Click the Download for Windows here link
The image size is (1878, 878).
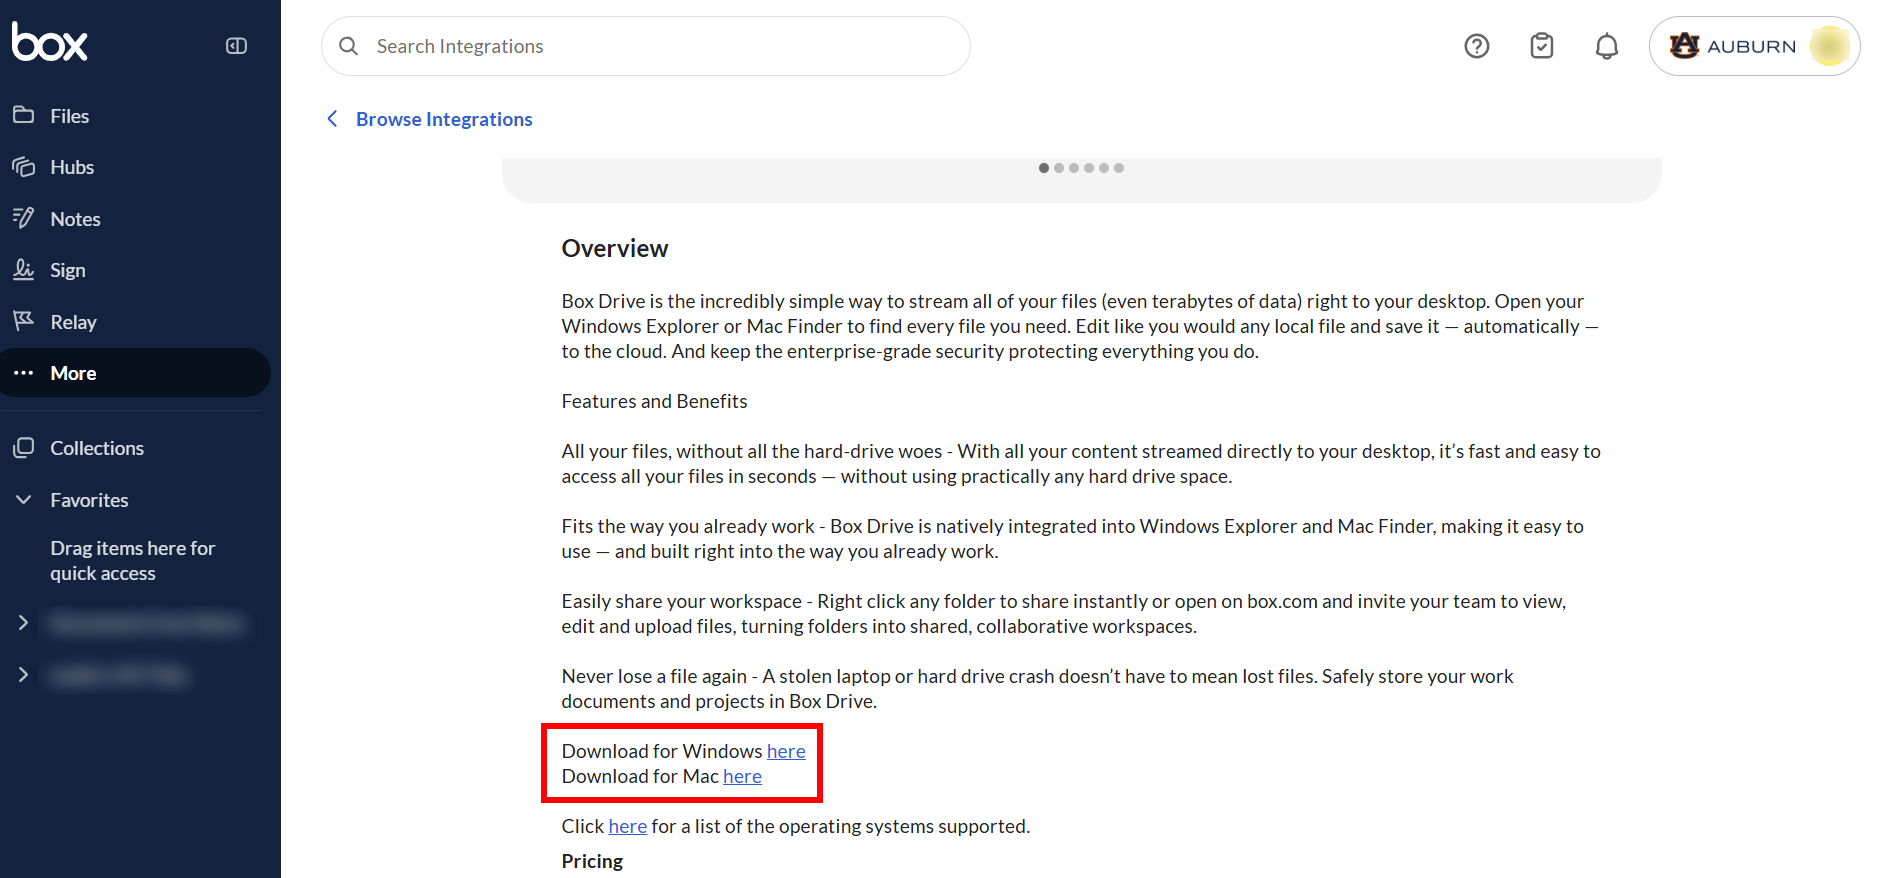click(786, 751)
